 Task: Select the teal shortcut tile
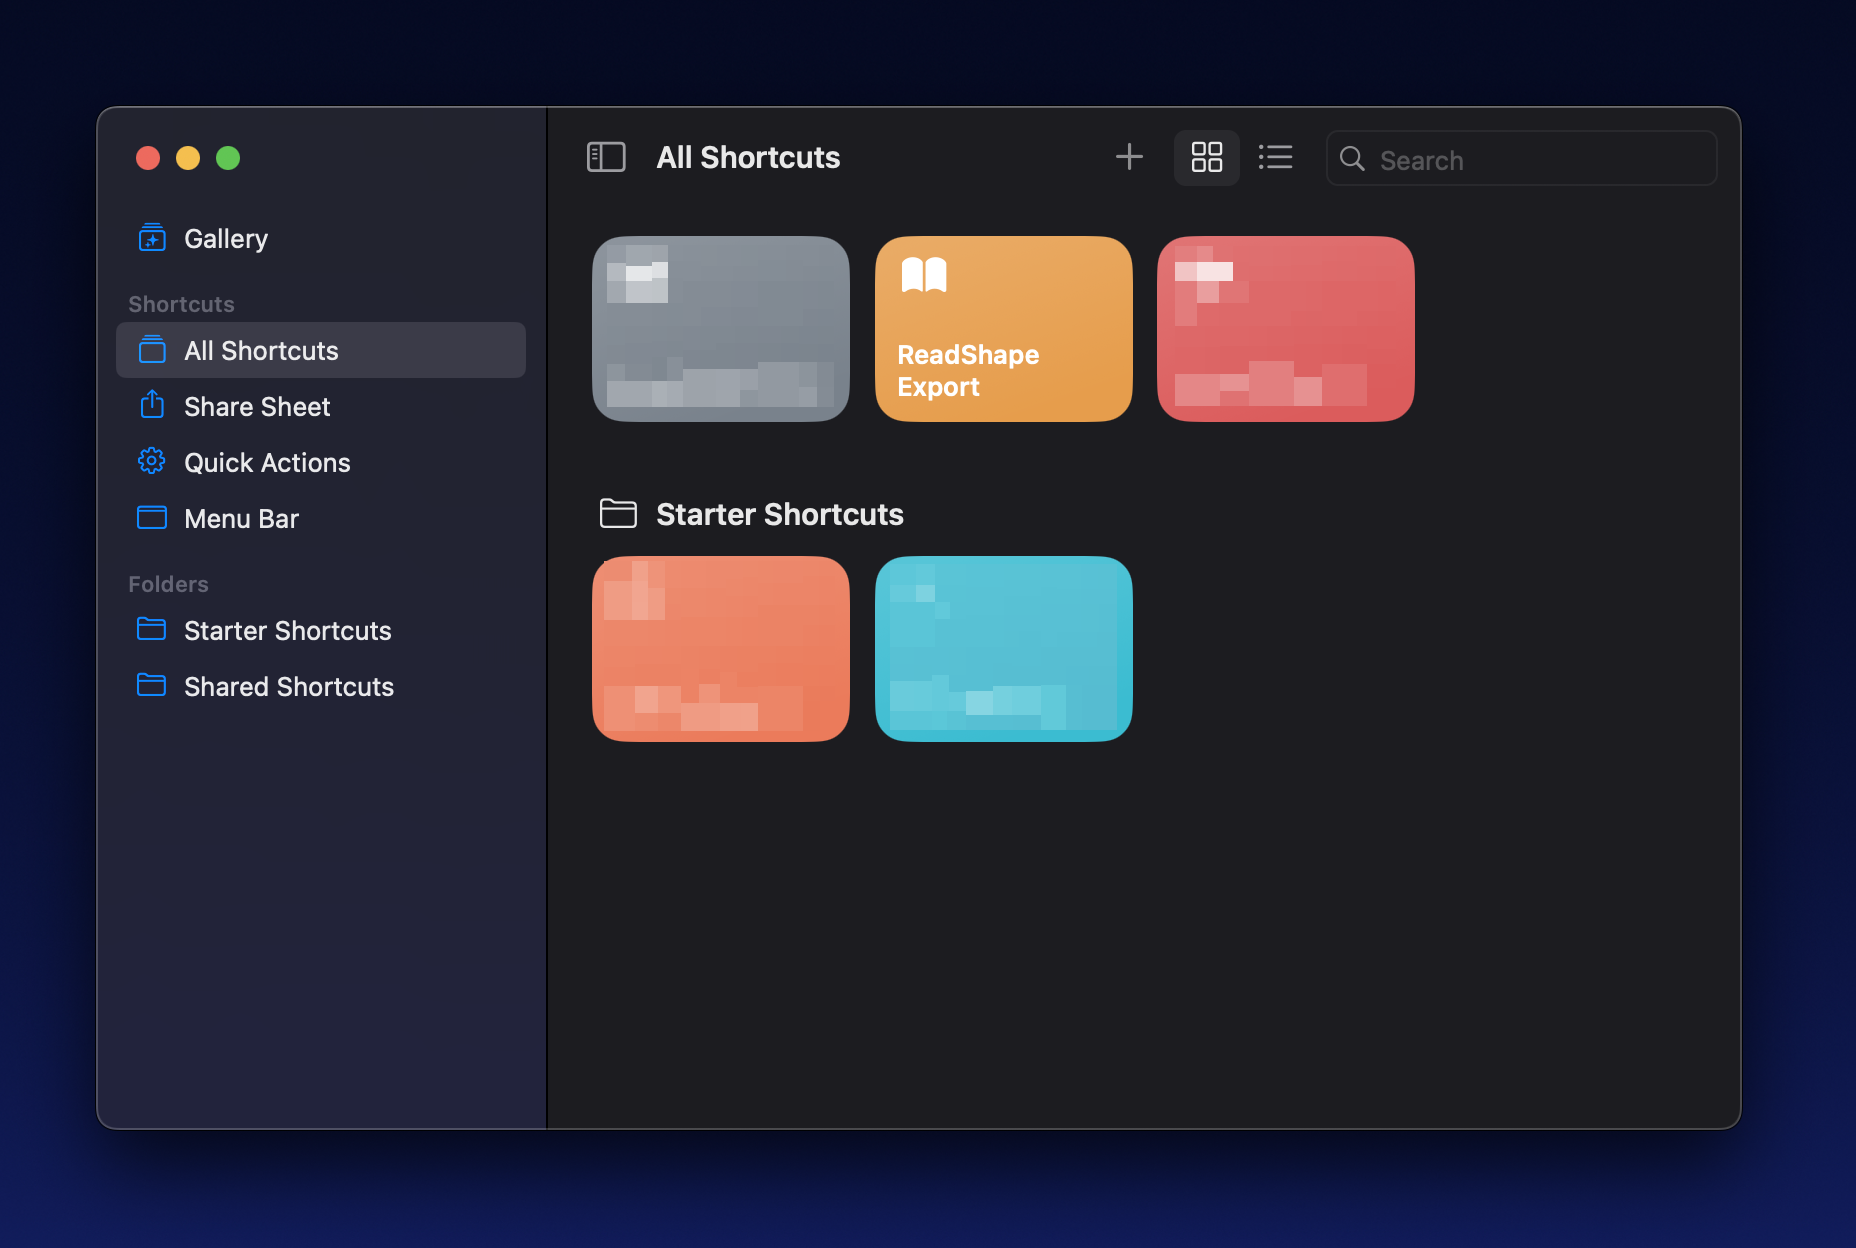(x=1003, y=649)
